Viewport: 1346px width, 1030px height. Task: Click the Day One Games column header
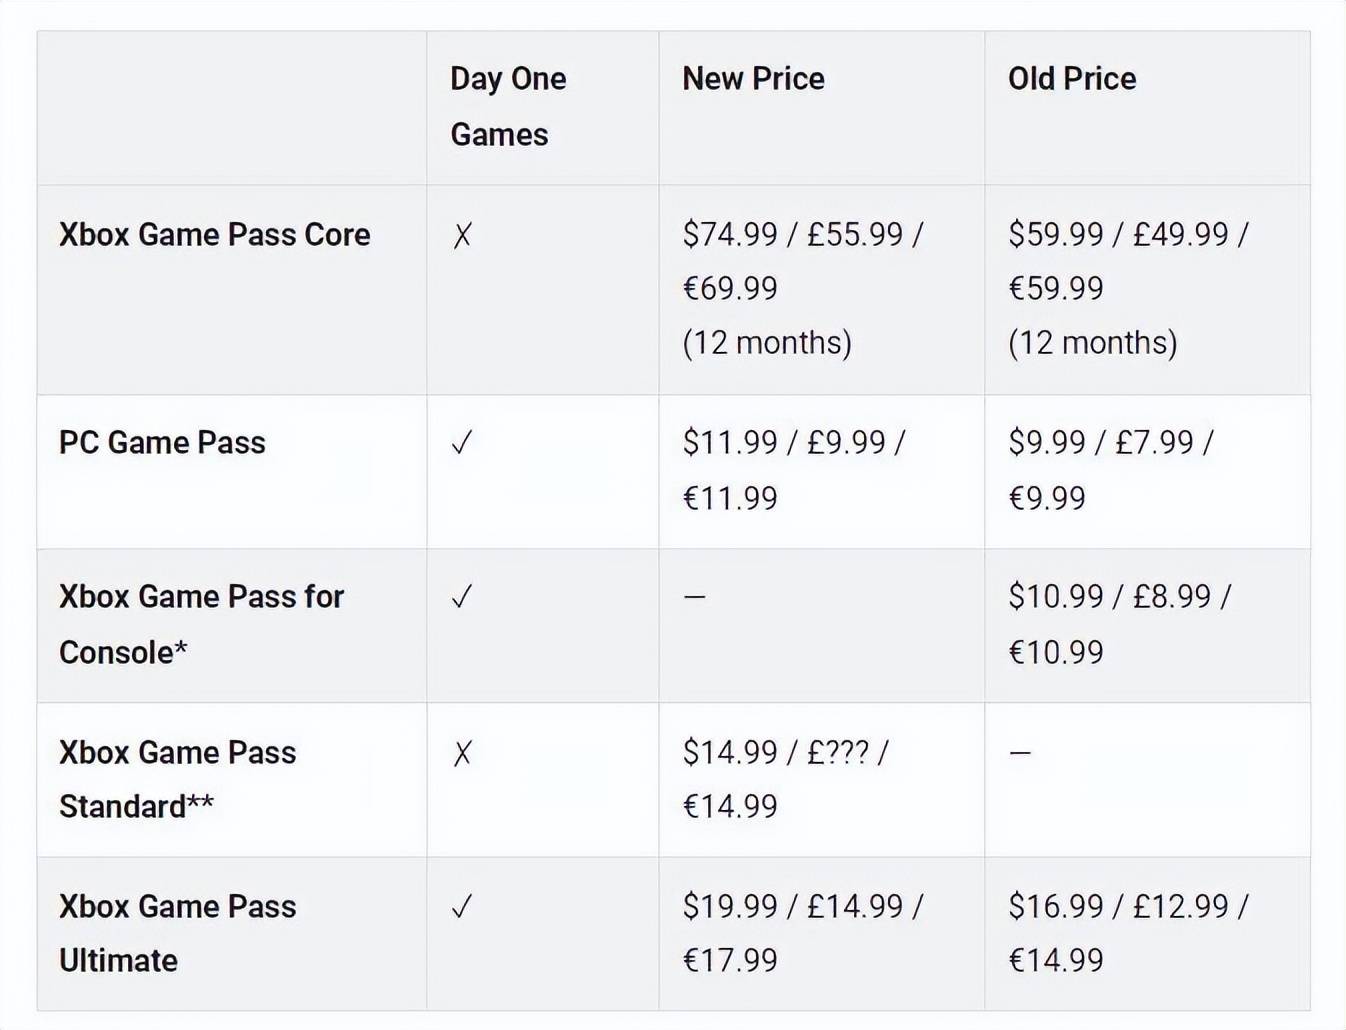tap(508, 106)
